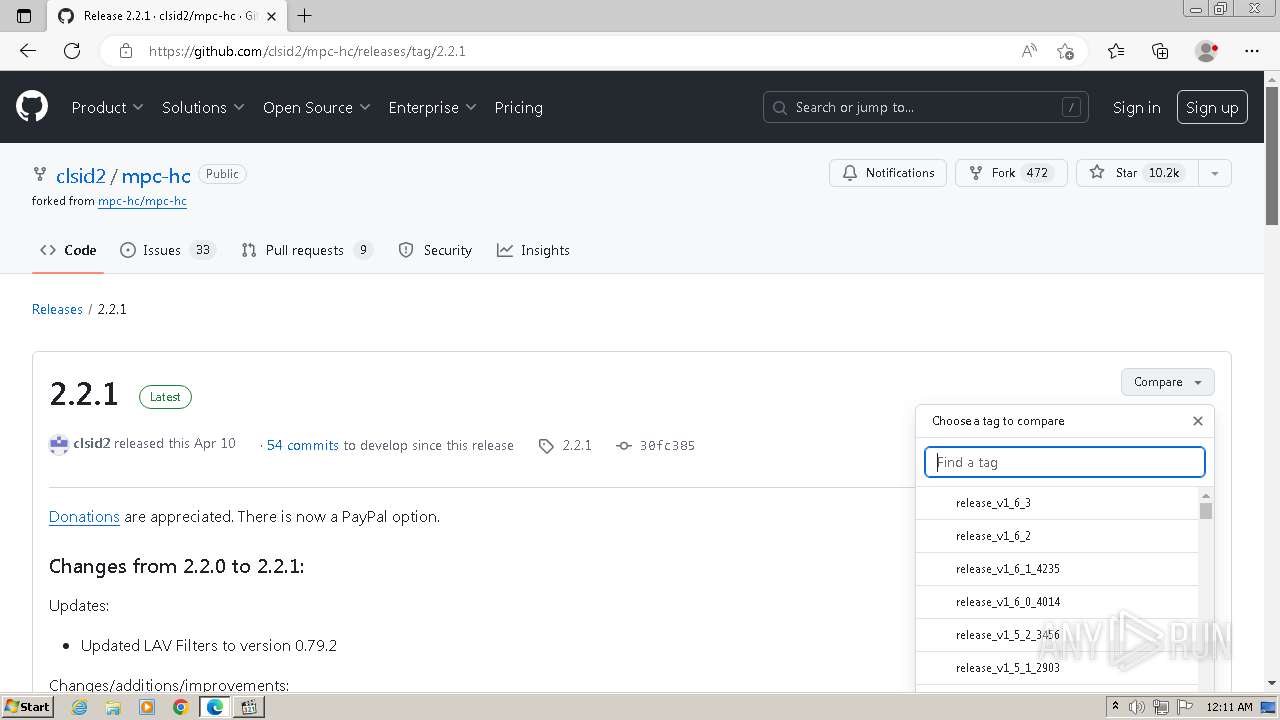Select tag release_v1_5_1_2903
The height and width of the screenshot is (720, 1280).
[x=1057, y=668]
